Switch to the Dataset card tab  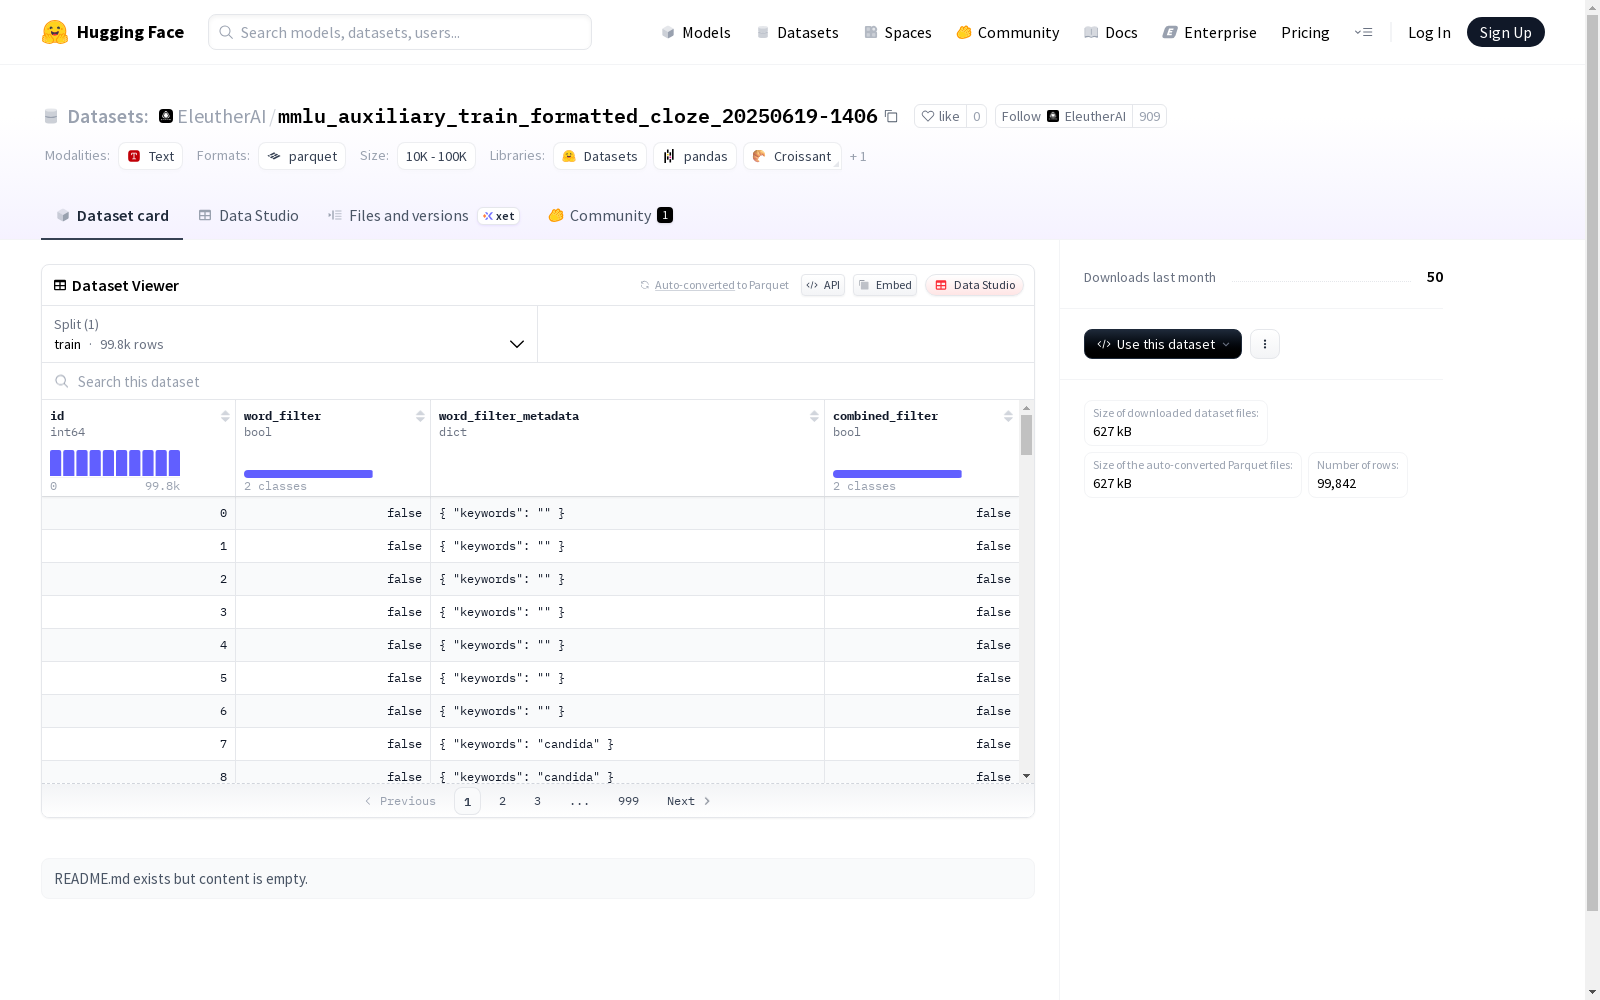(x=112, y=216)
